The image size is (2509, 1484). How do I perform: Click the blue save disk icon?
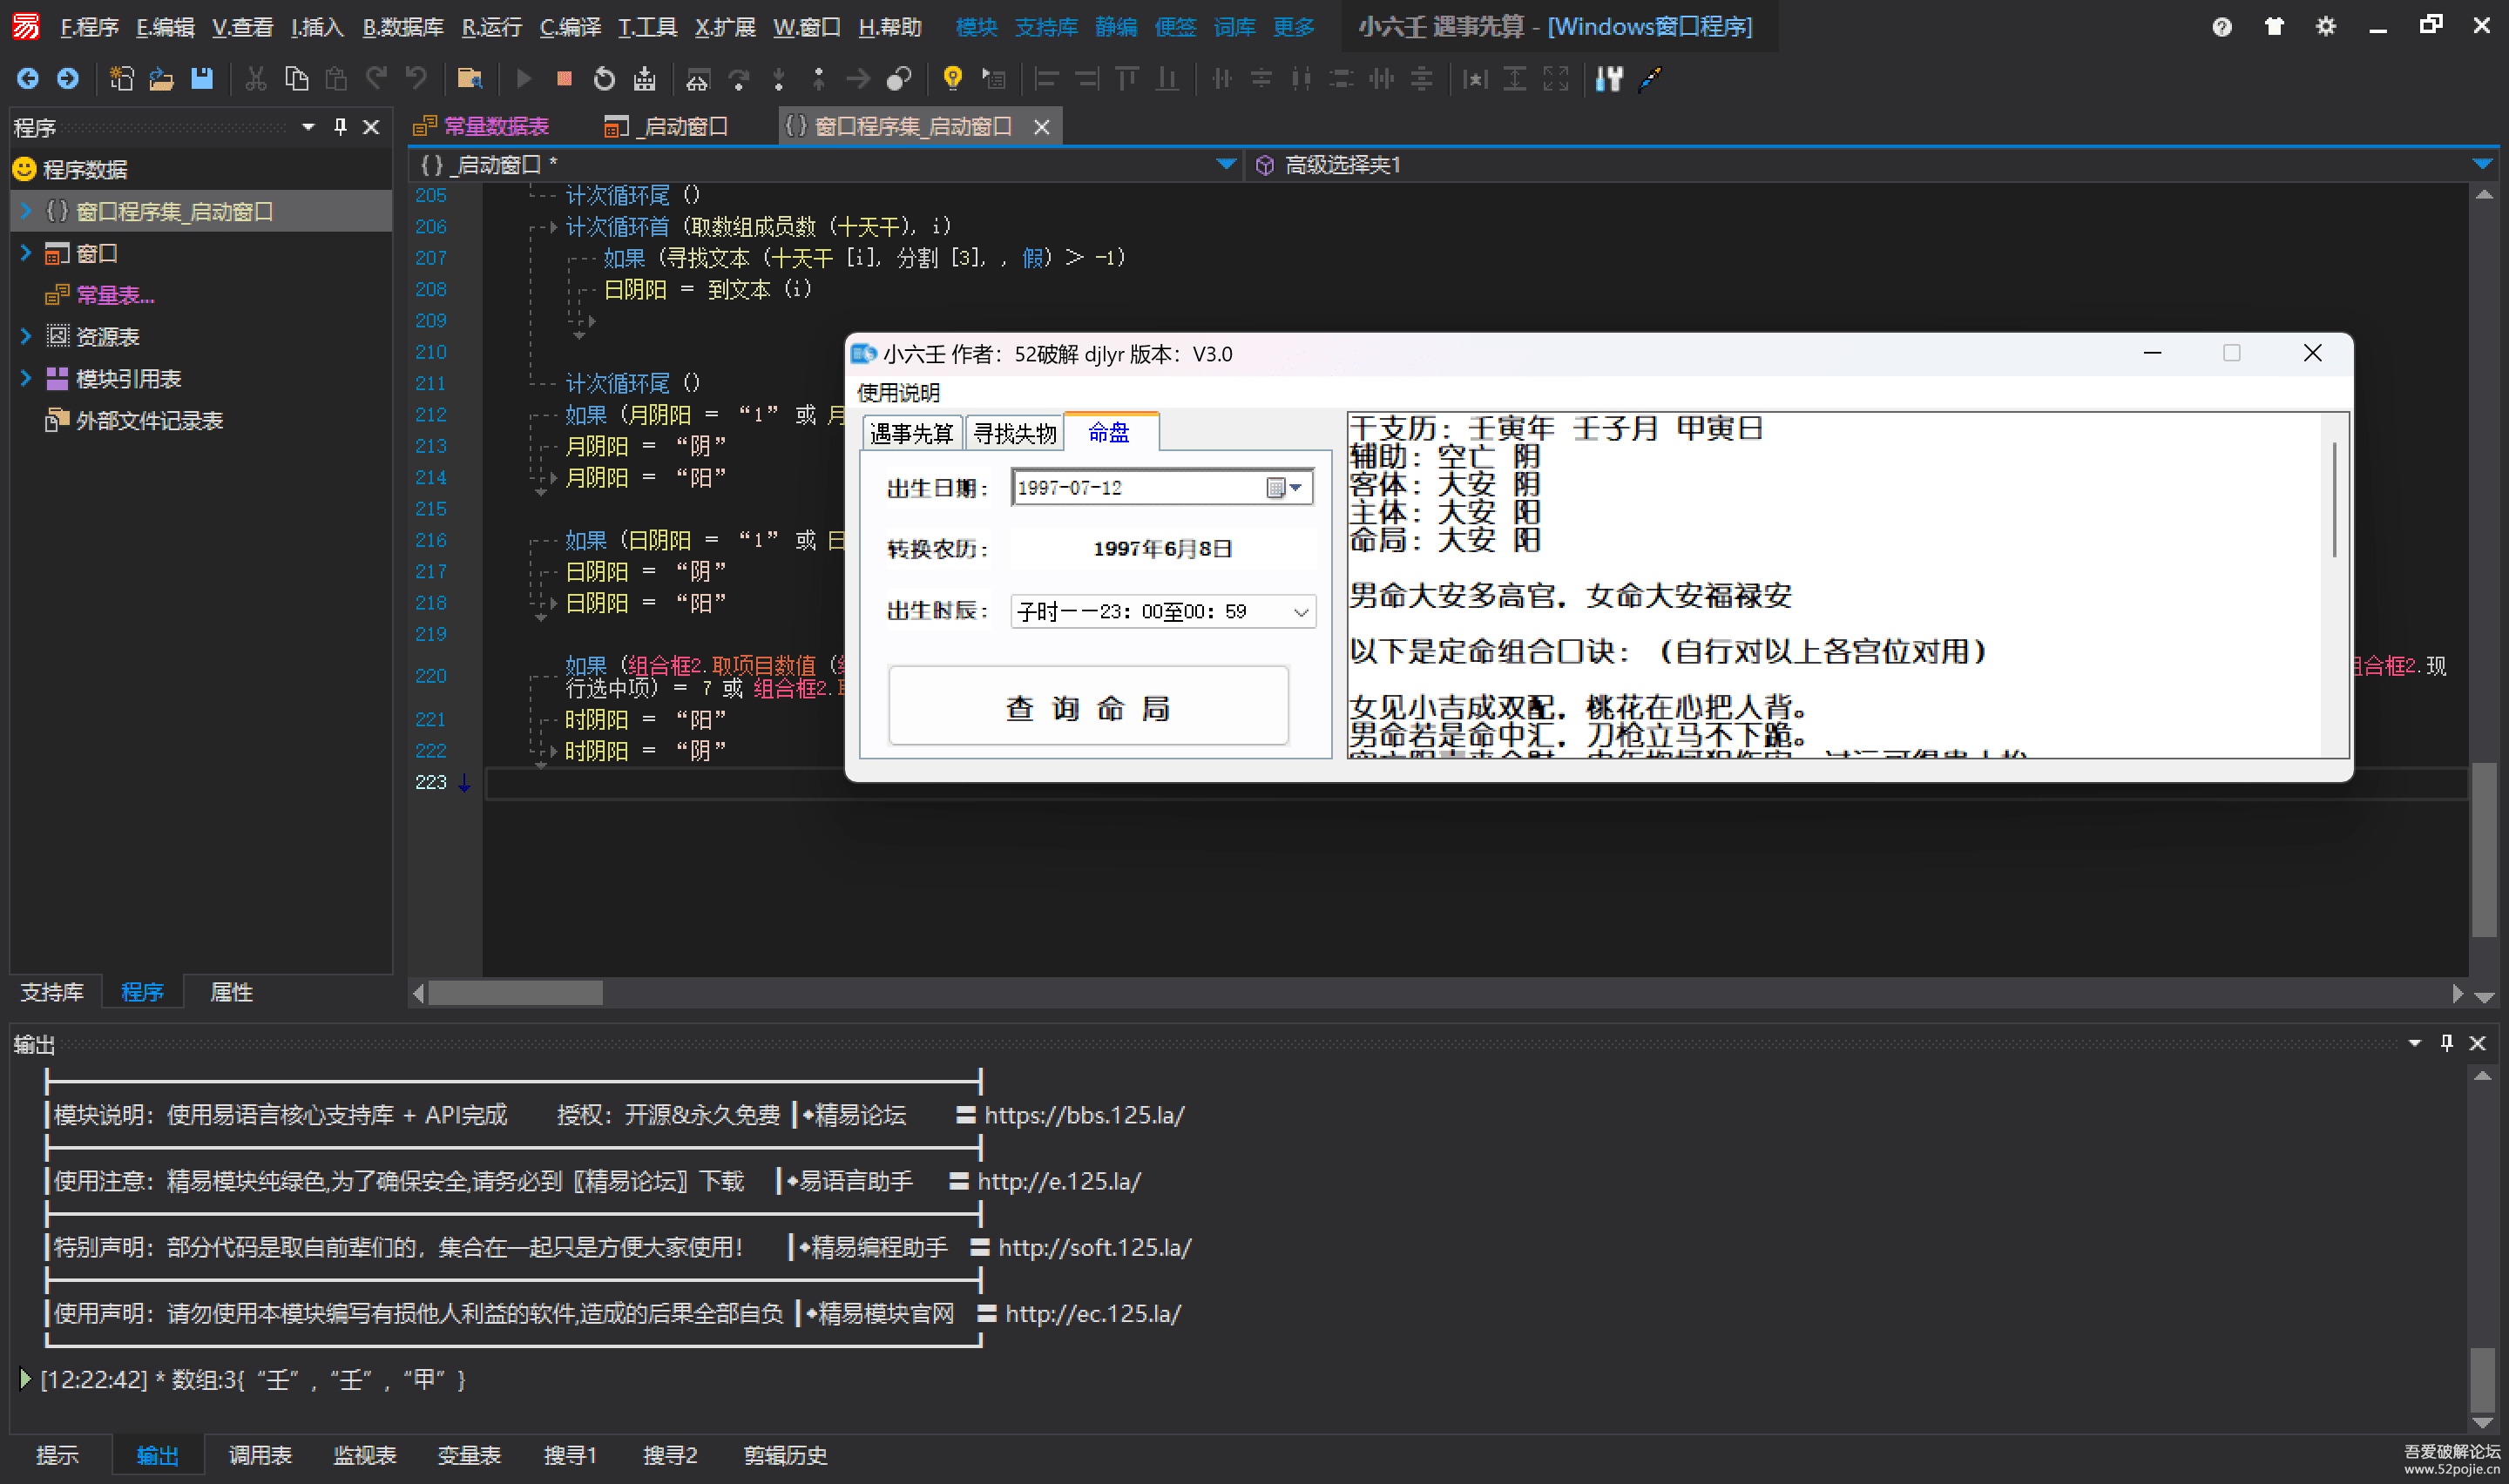click(201, 78)
